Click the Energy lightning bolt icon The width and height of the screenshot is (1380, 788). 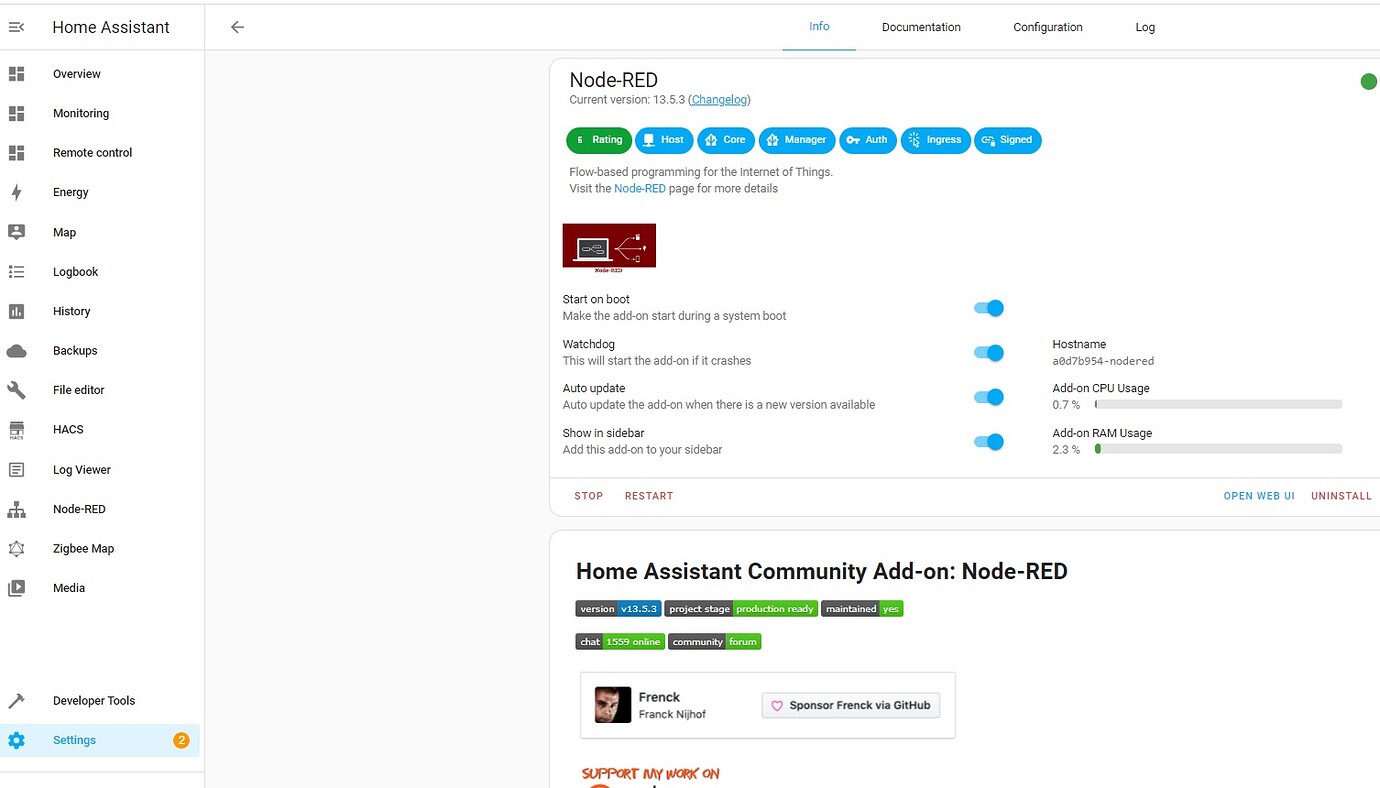point(16,192)
